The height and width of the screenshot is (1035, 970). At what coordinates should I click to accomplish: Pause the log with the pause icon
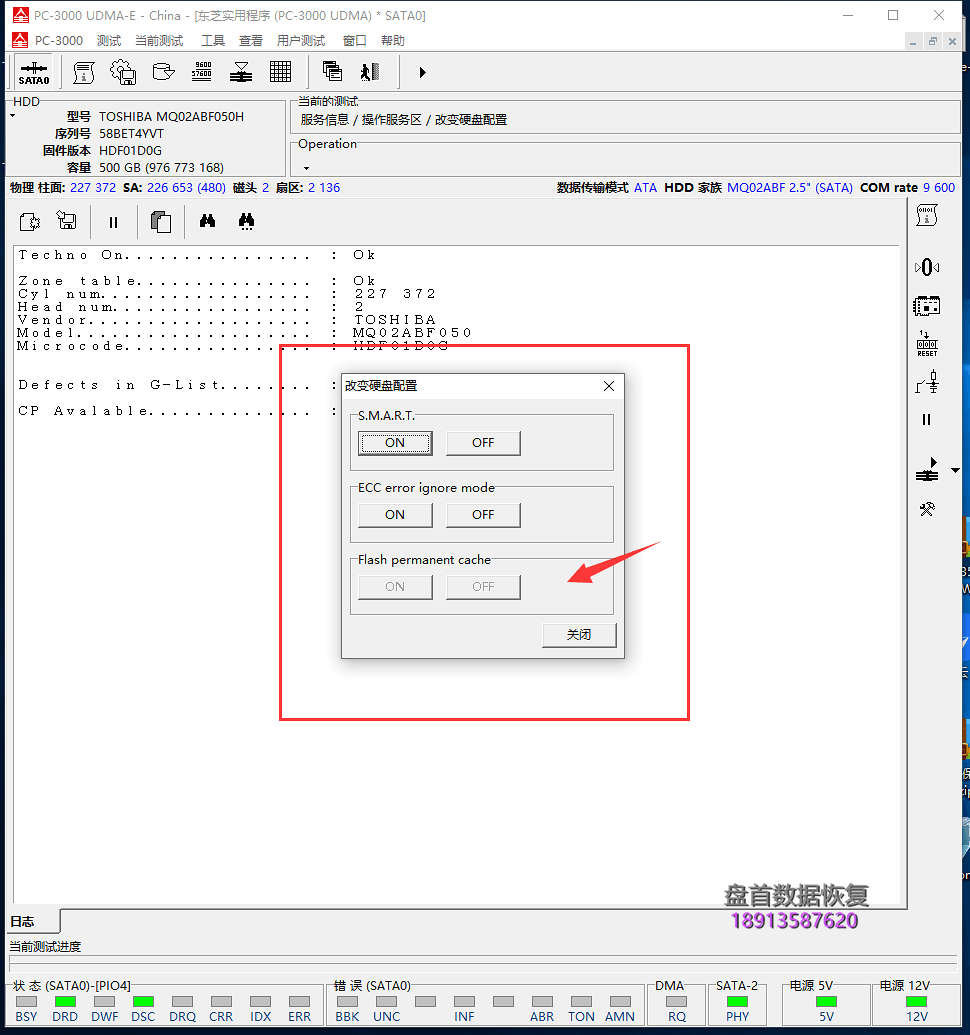(x=113, y=222)
